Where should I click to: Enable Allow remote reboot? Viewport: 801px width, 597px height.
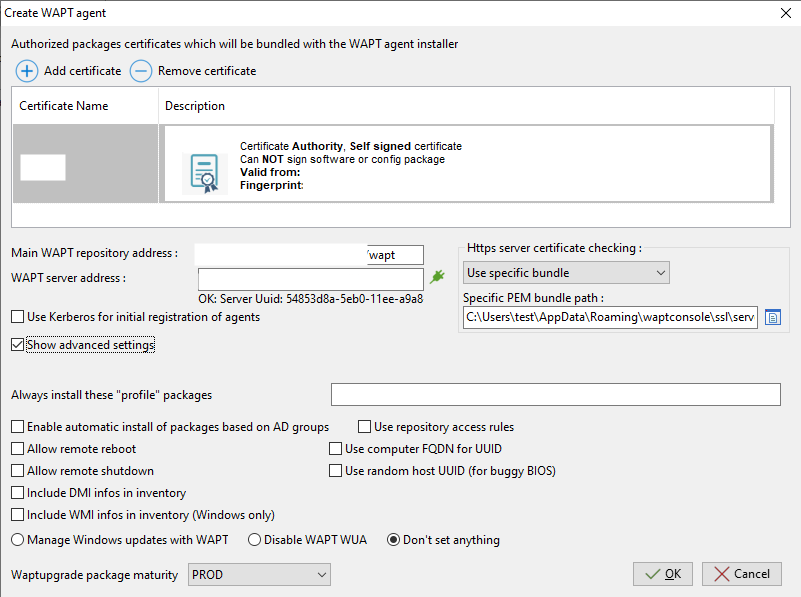click(x=18, y=449)
